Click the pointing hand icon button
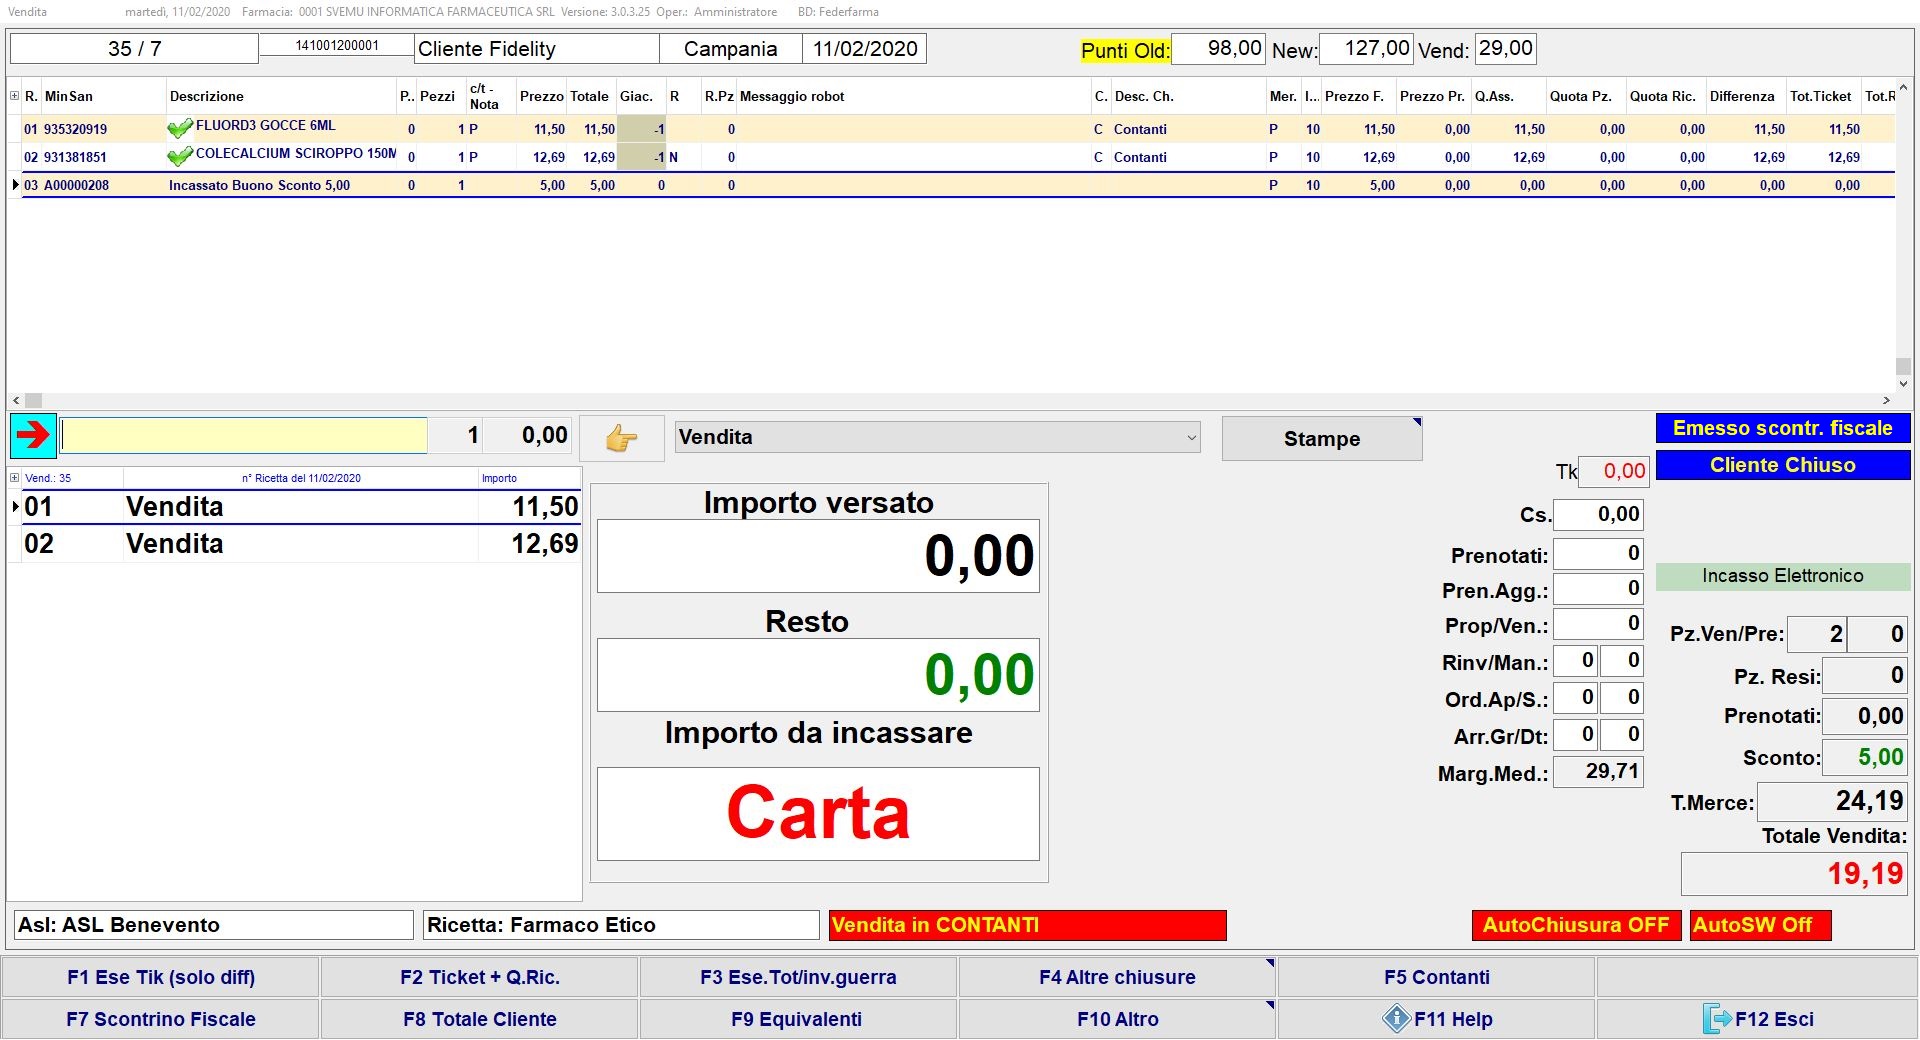The image size is (1920, 1040). click(621, 438)
